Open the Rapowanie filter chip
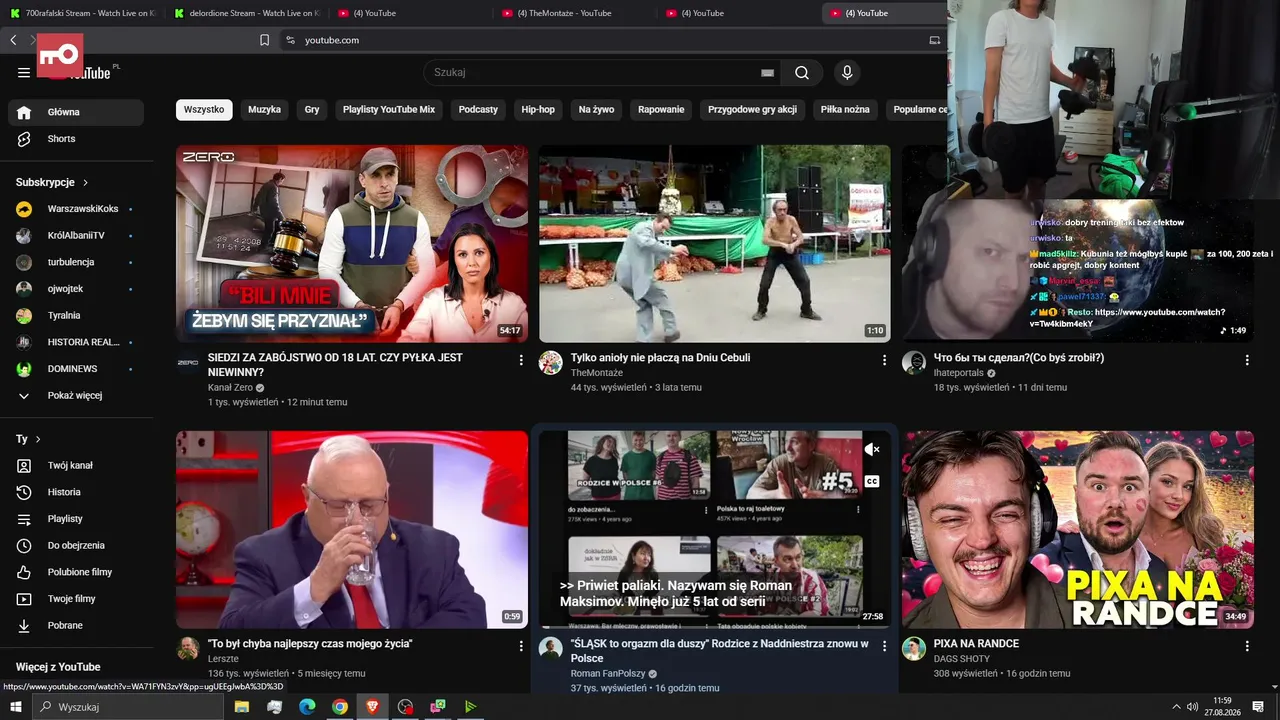Viewport: 1280px width, 720px height. click(661, 110)
